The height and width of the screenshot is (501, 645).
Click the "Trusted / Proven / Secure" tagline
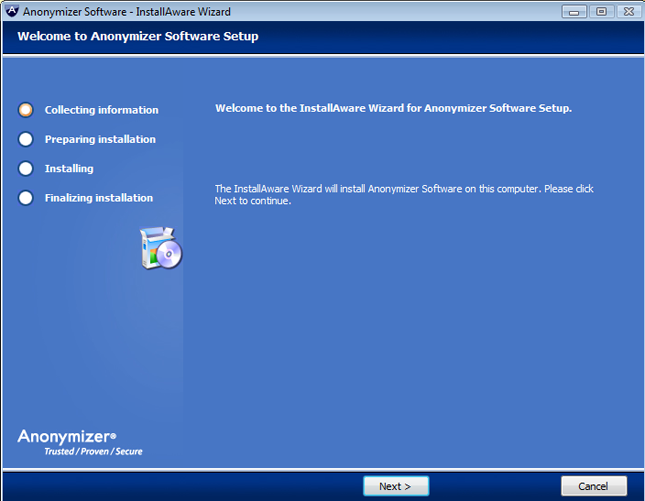[x=93, y=452]
